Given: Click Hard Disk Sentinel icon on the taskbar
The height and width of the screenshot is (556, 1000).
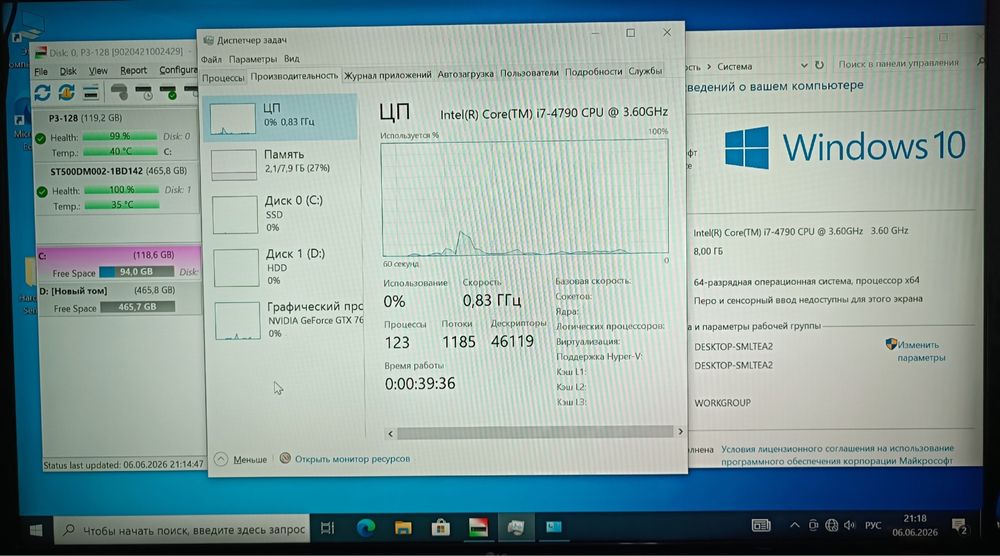Looking at the screenshot, I should coord(478,527).
